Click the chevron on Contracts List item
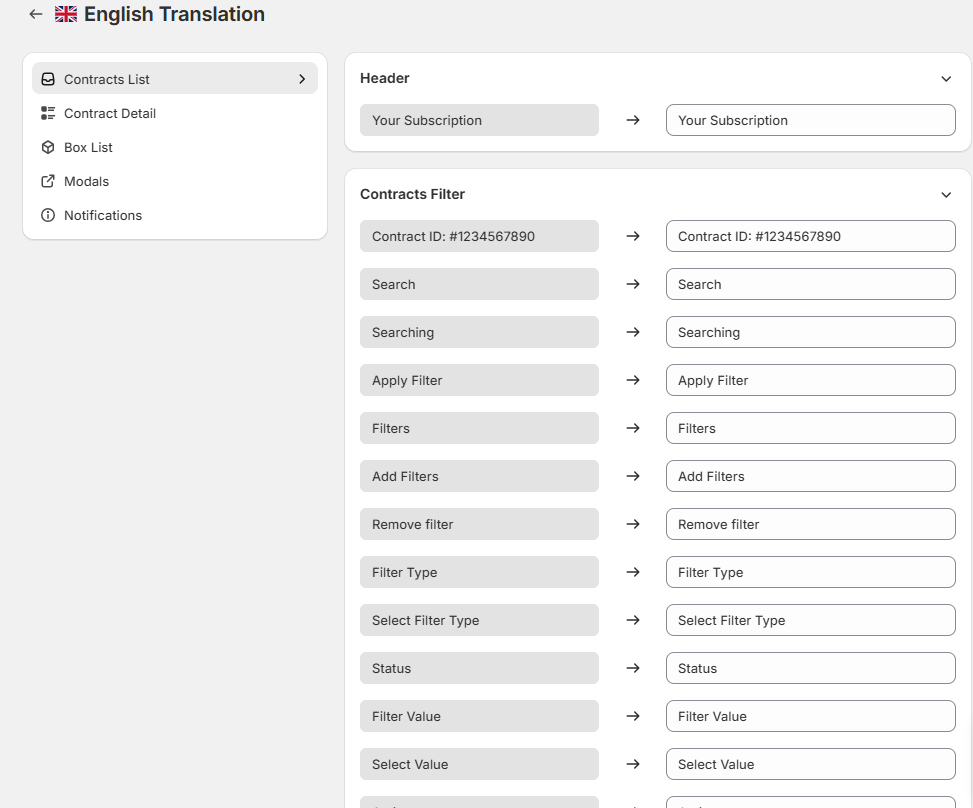 (x=302, y=79)
